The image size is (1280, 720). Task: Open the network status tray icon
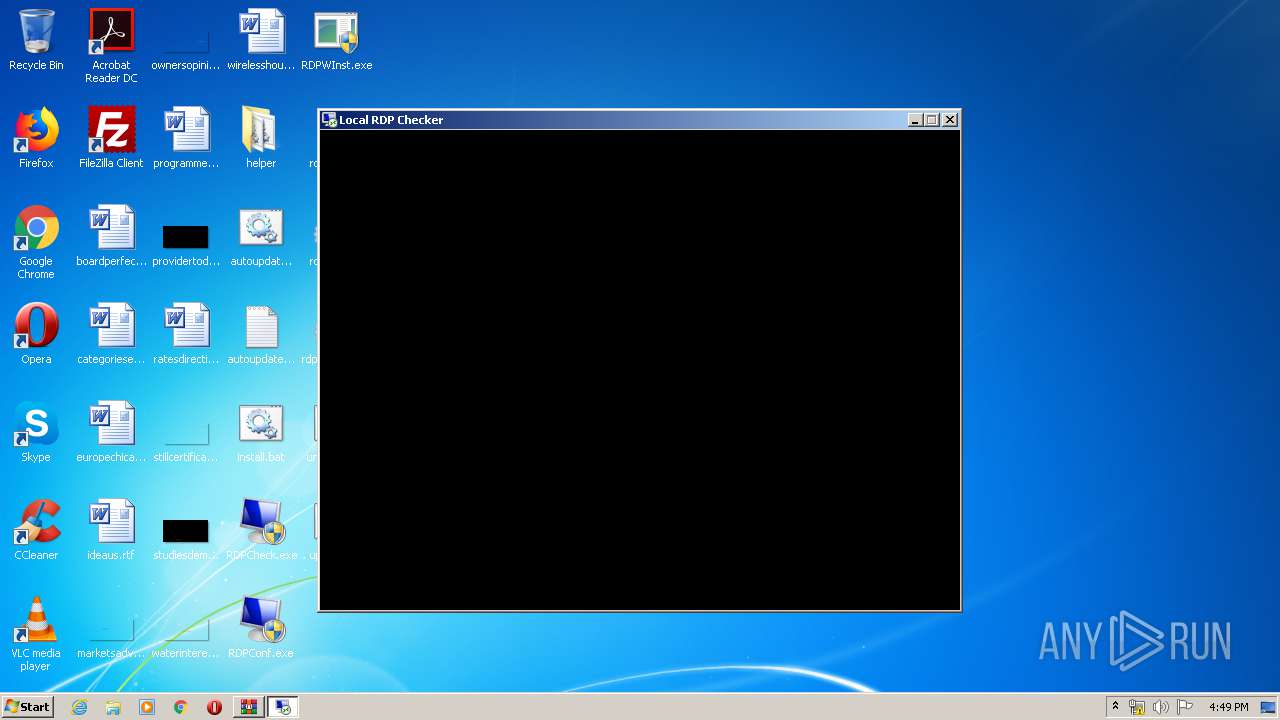[x=1137, y=707]
